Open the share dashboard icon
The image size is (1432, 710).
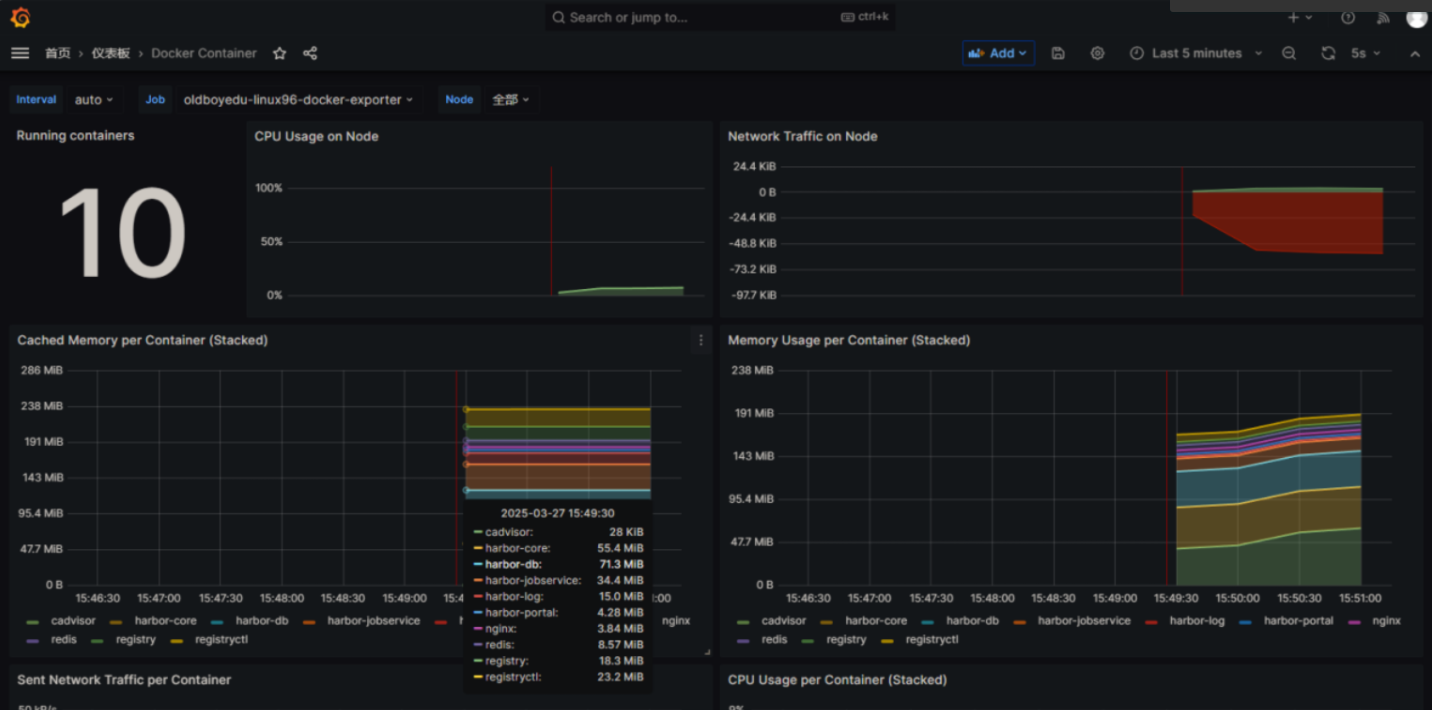click(310, 53)
